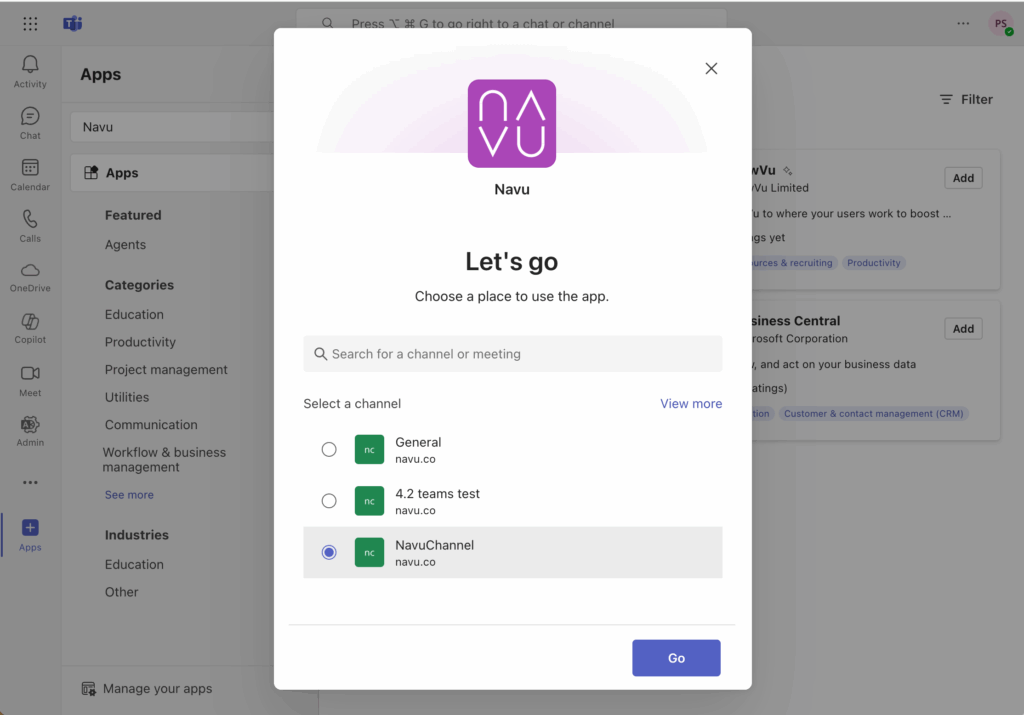Open the Activity bell icon
The width and height of the screenshot is (1024, 715).
coord(30,66)
